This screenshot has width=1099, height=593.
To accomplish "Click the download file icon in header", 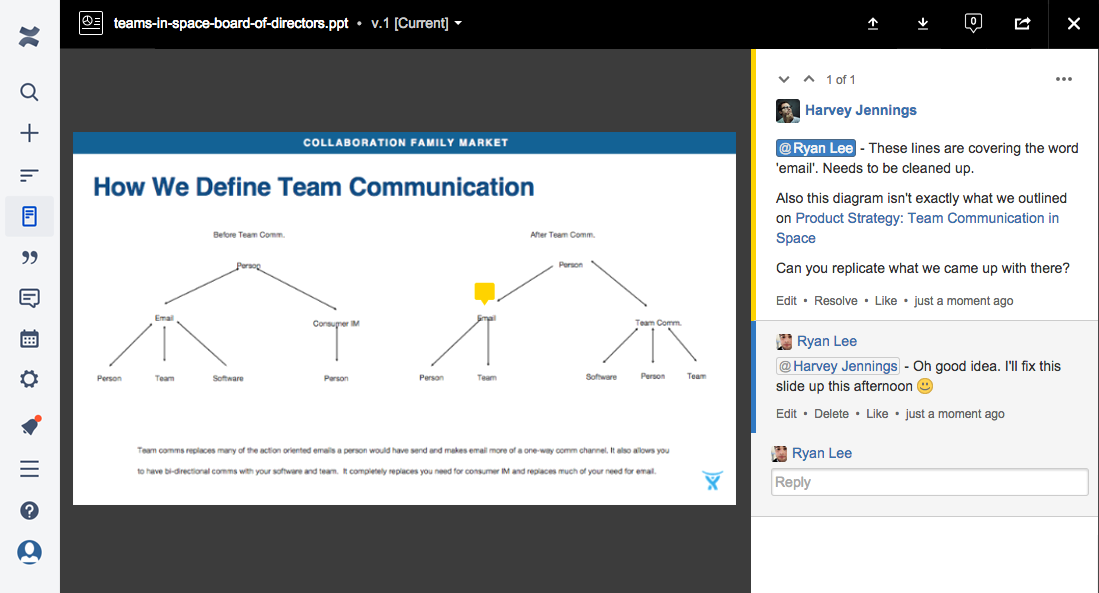I will (923, 23).
